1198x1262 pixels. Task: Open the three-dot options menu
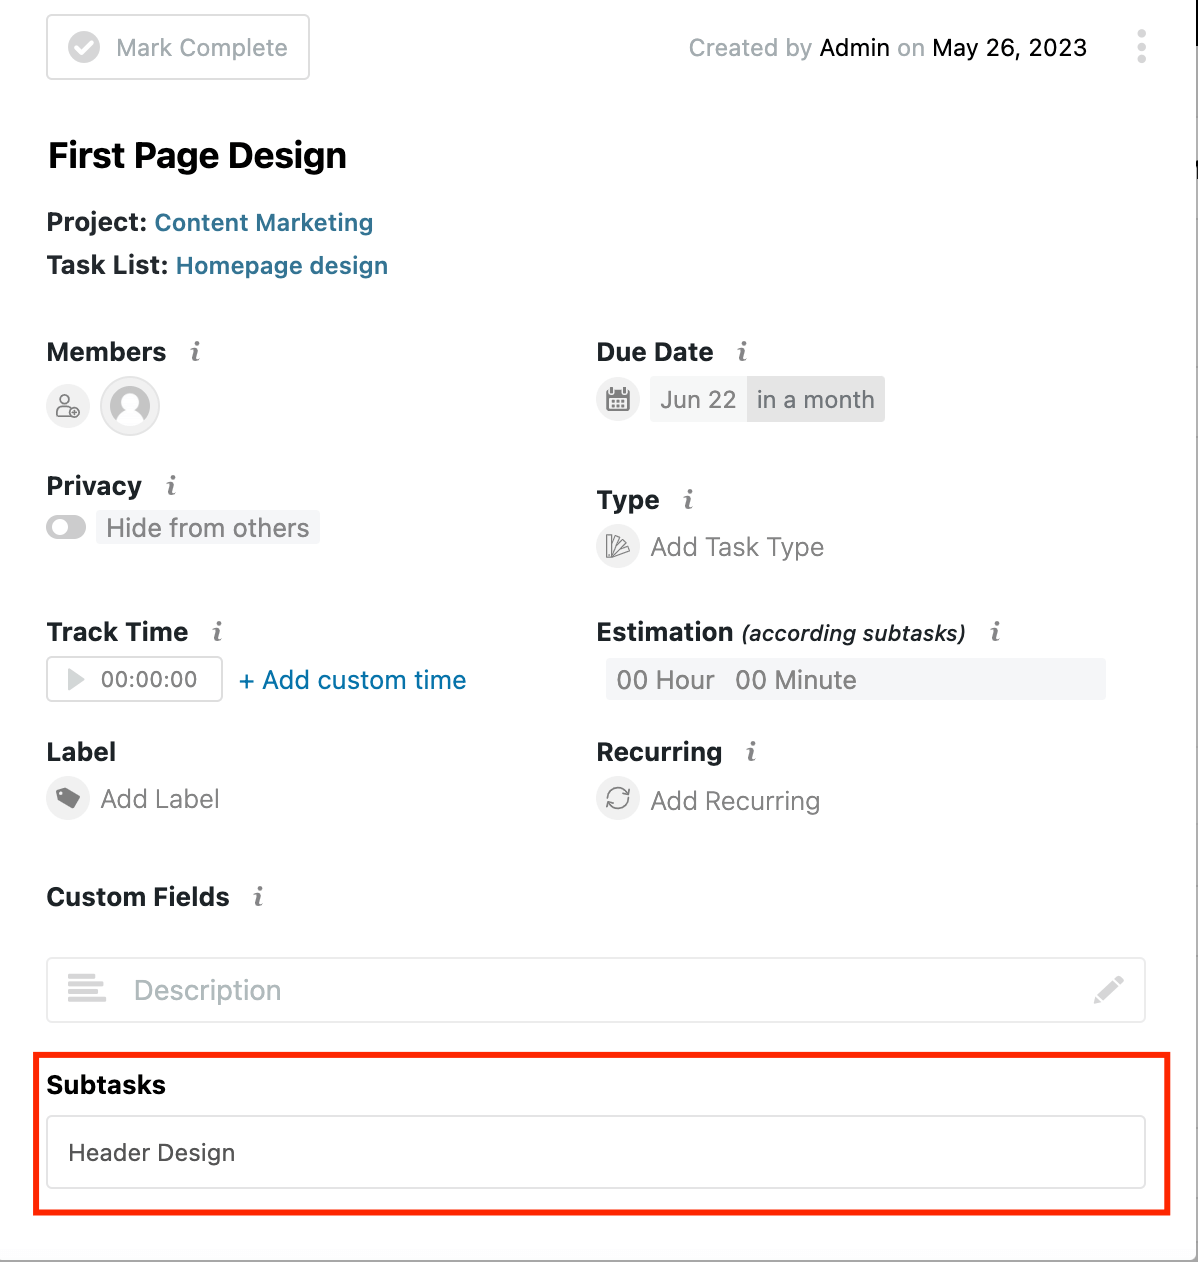1141,47
